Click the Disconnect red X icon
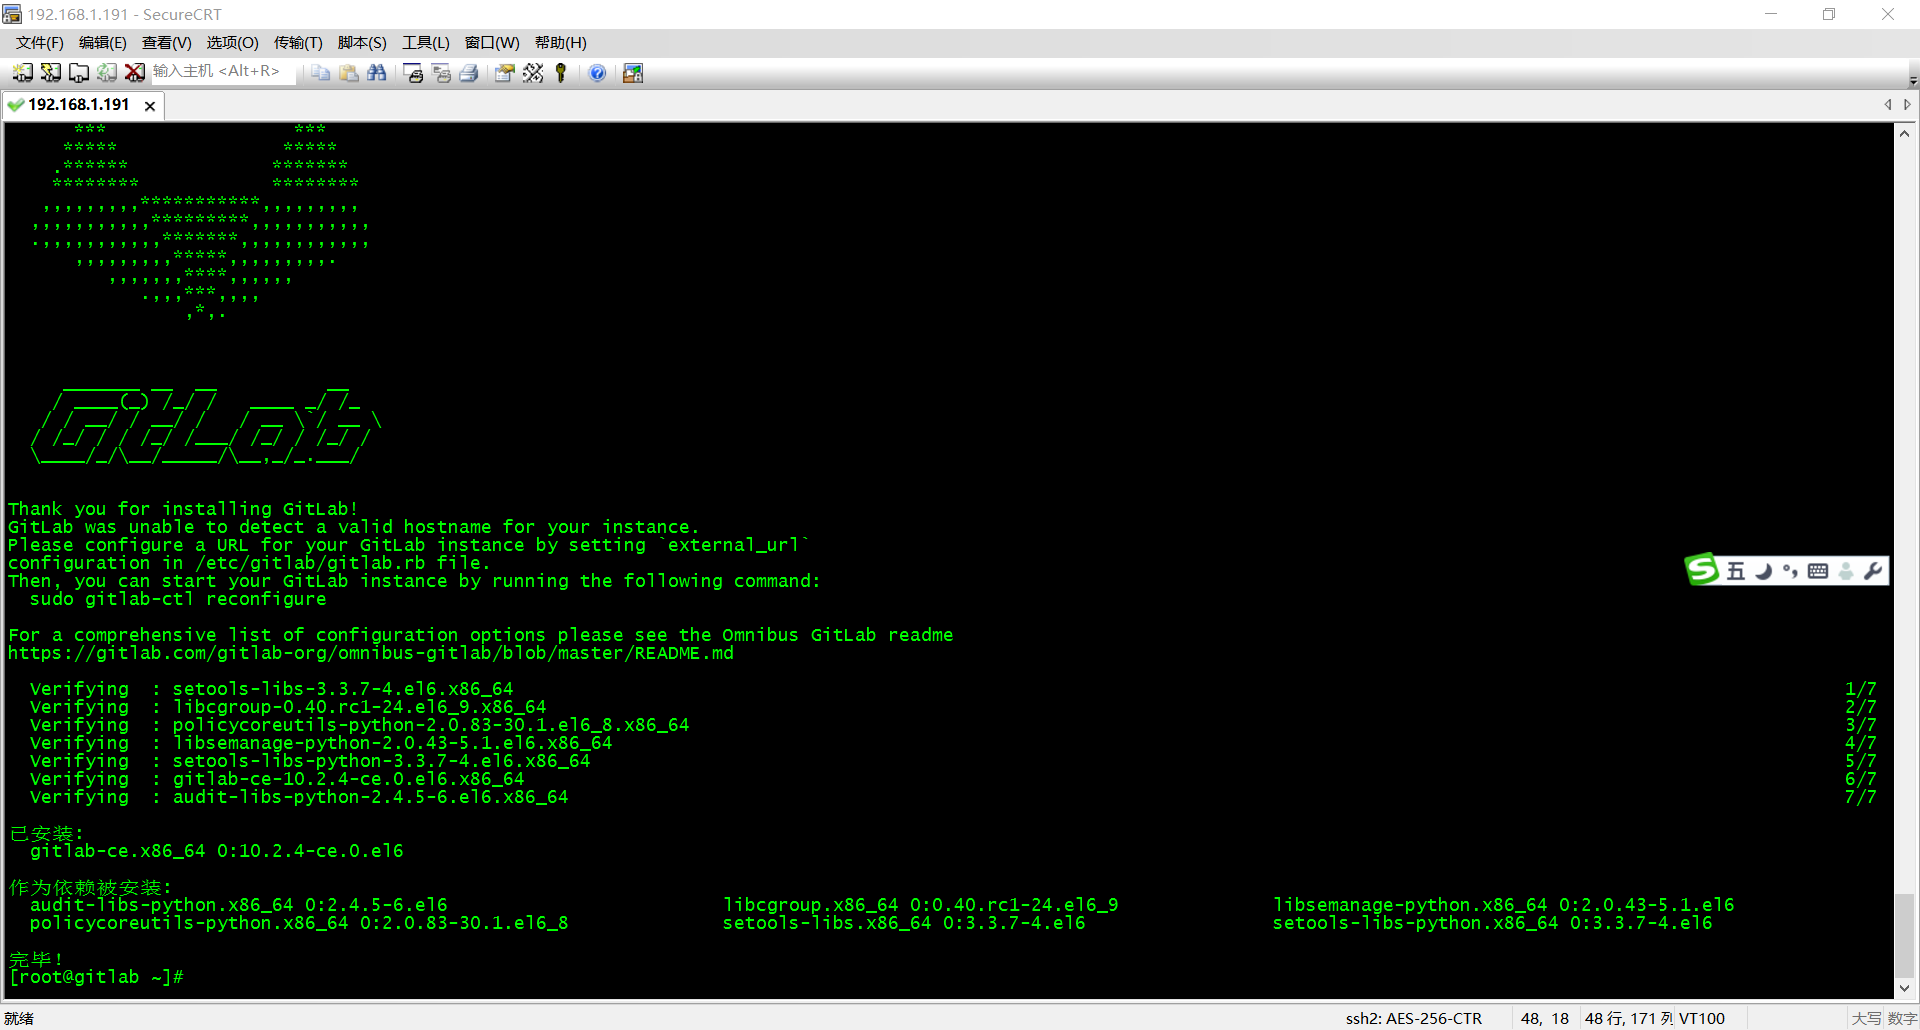The height and width of the screenshot is (1030, 1920). click(x=134, y=72)
